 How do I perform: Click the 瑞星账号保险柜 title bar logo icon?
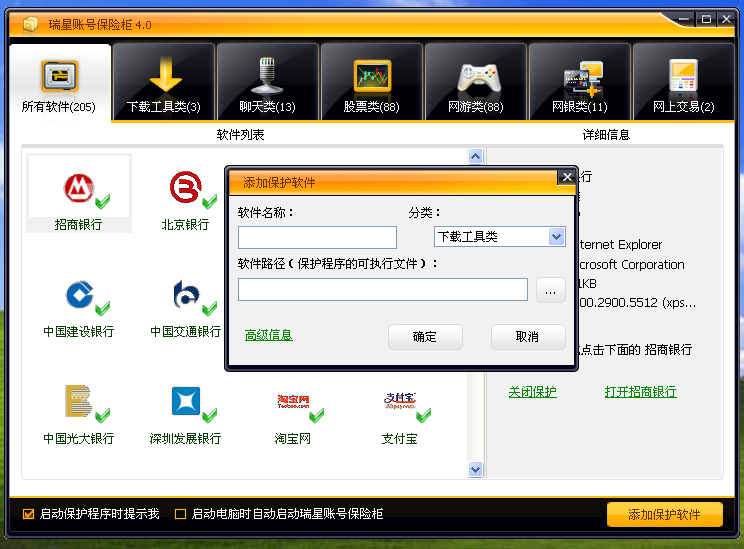(30, 24)
